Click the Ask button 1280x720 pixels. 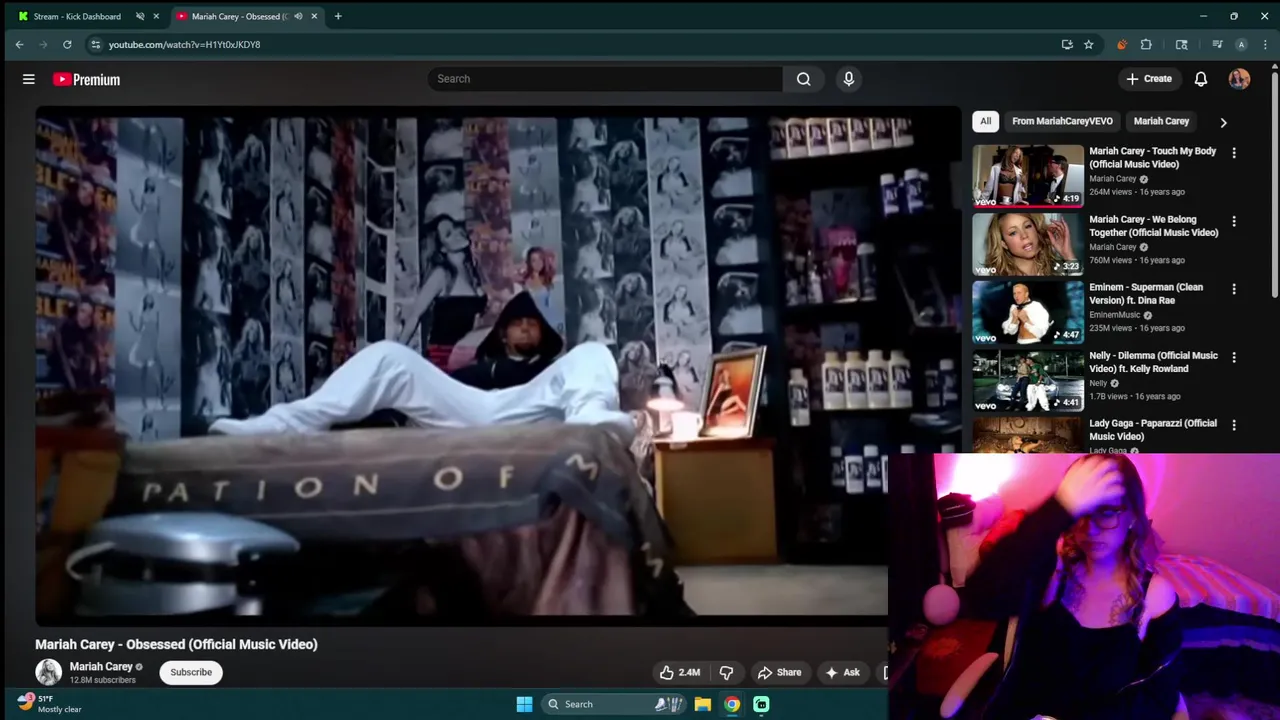(x=842, y=672)
